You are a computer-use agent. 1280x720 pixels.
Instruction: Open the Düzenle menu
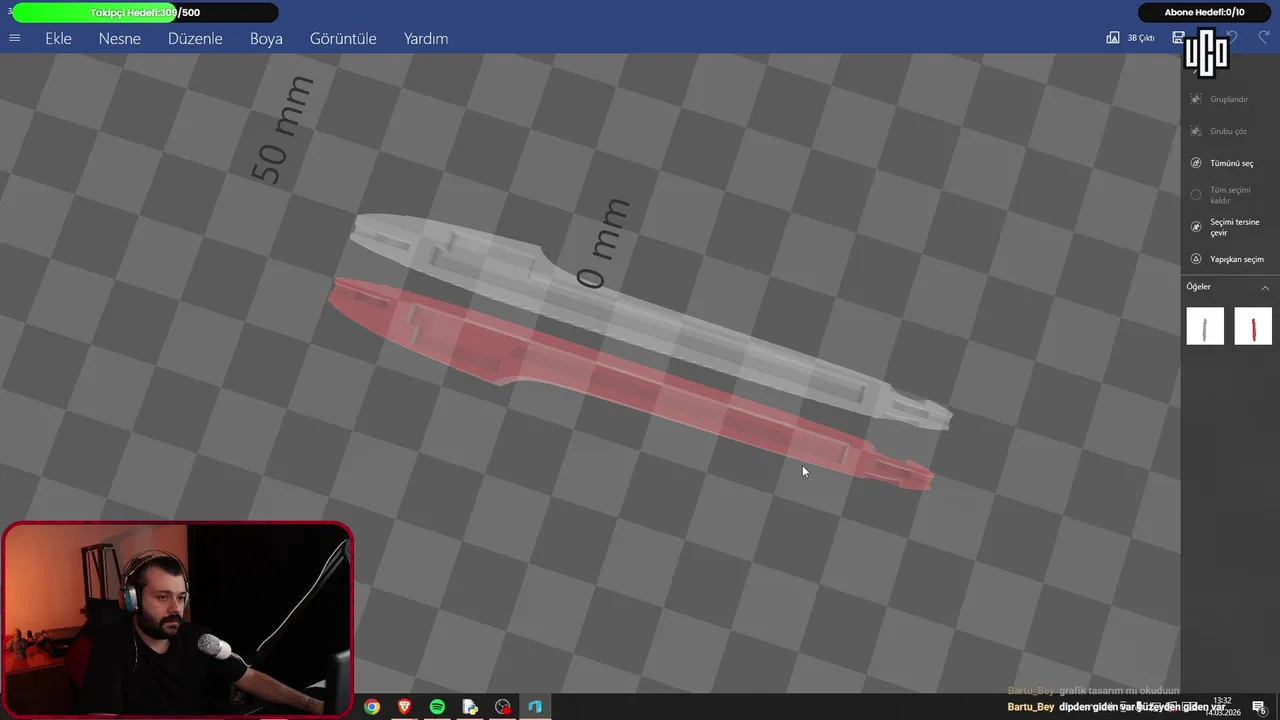pos(195,39)
